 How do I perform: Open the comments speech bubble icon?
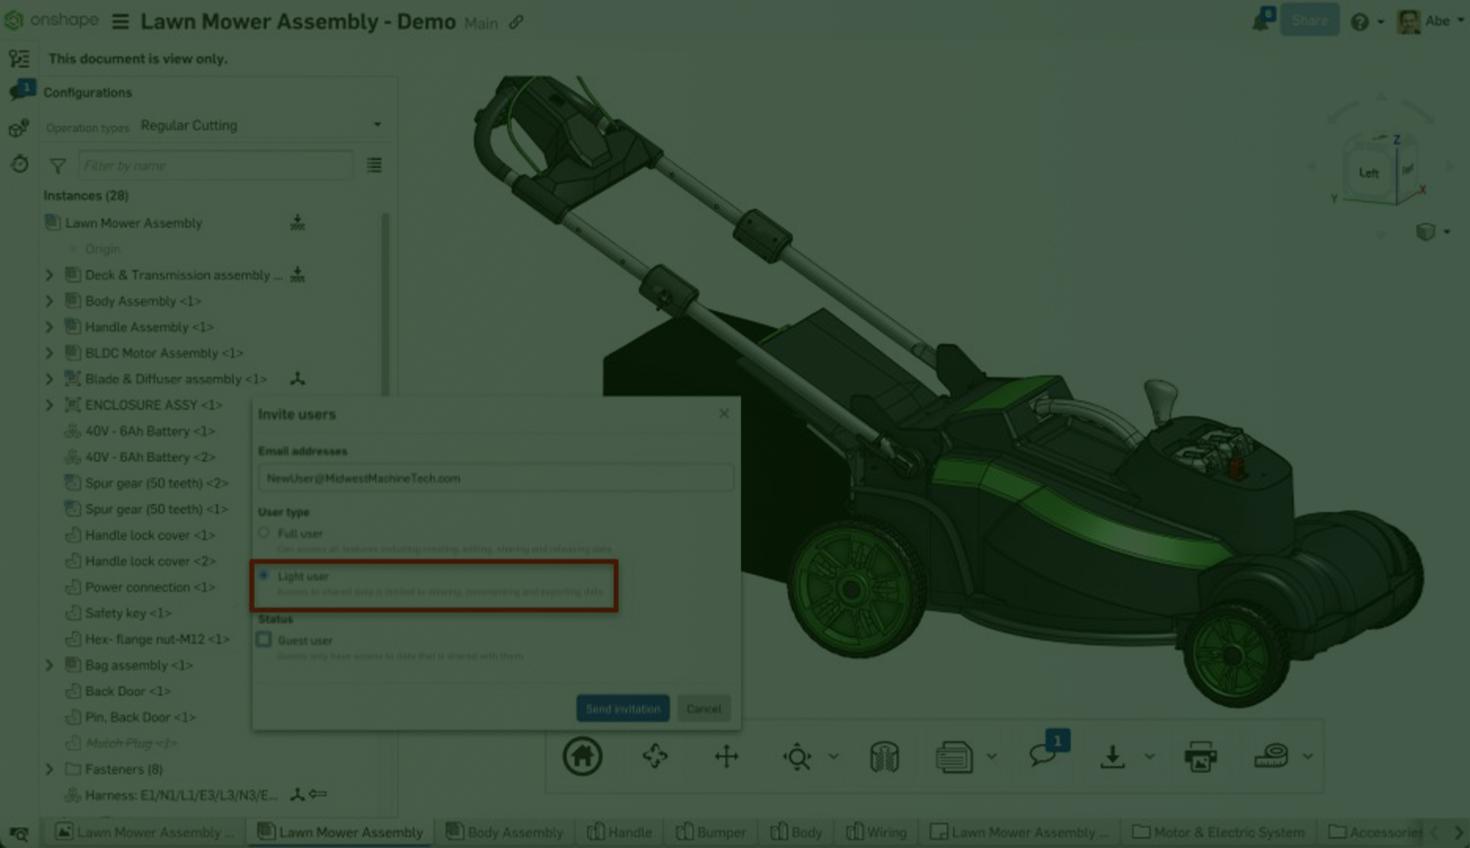point(1043,755)
